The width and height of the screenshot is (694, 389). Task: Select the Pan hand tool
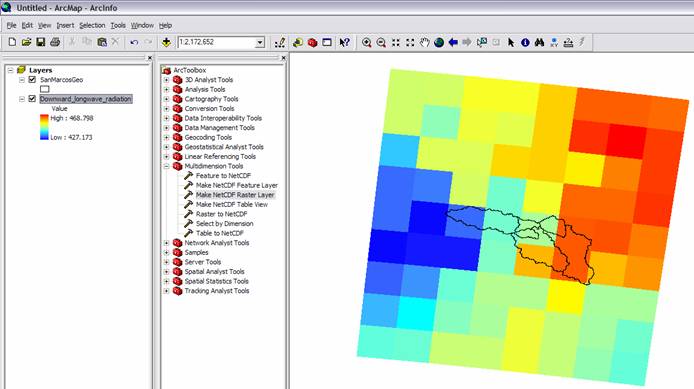point(424,42)
